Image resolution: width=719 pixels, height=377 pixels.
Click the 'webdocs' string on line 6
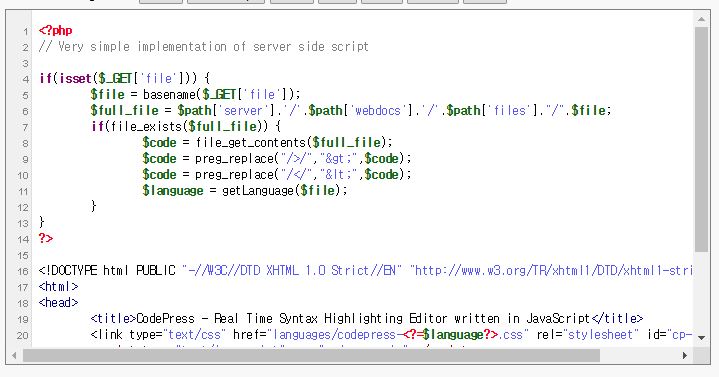point(378,111)
